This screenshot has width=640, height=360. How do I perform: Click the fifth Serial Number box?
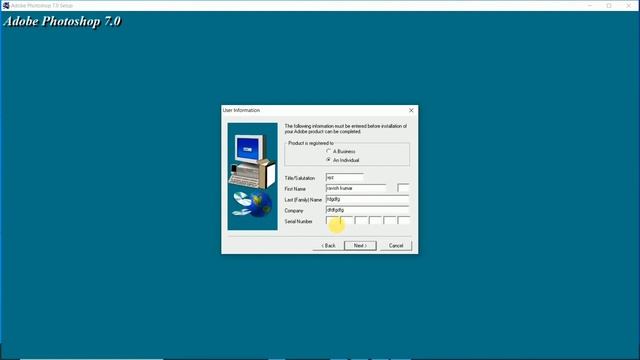pyautogui.click(x=390, y=220)
